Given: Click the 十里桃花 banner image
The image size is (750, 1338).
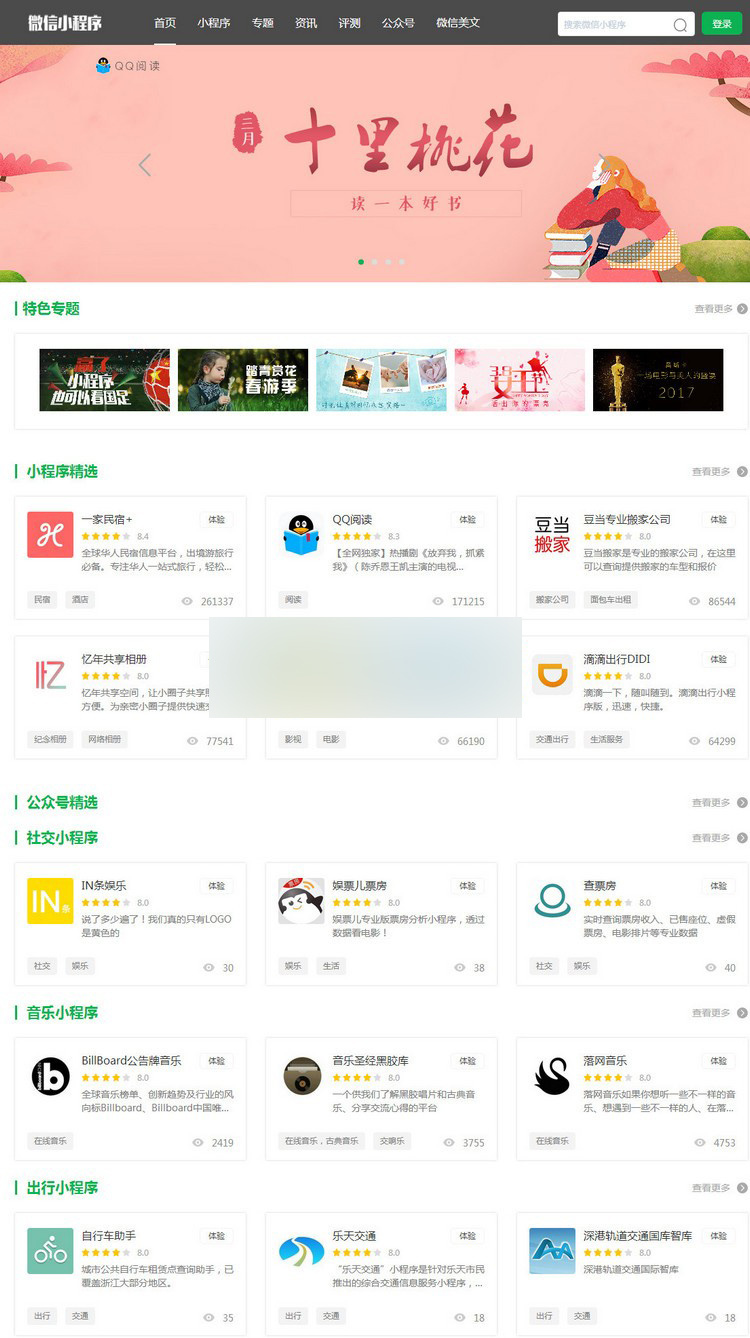Looking at the screenshot, I should pos(375,163).
